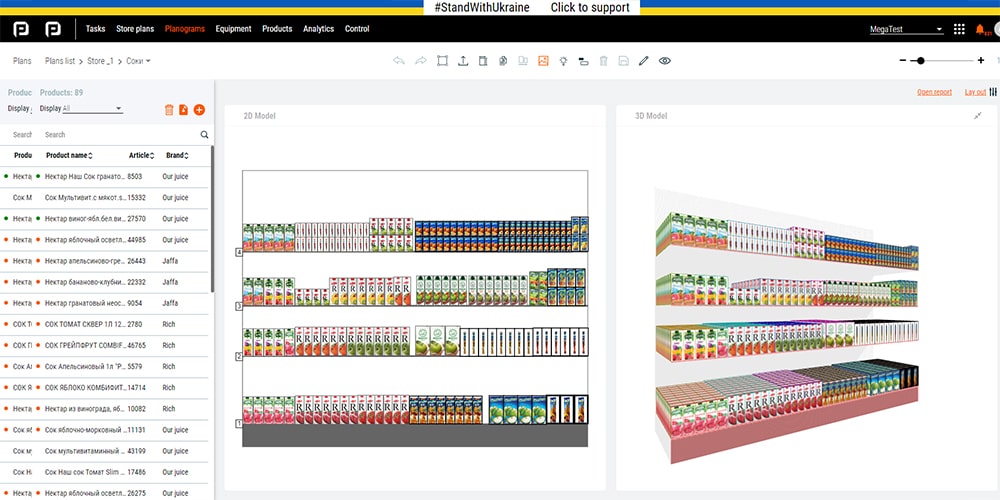Viewport: 1000px width, 500px height.
Task: Click the zoom slider handle
Action: pos(921,61)
